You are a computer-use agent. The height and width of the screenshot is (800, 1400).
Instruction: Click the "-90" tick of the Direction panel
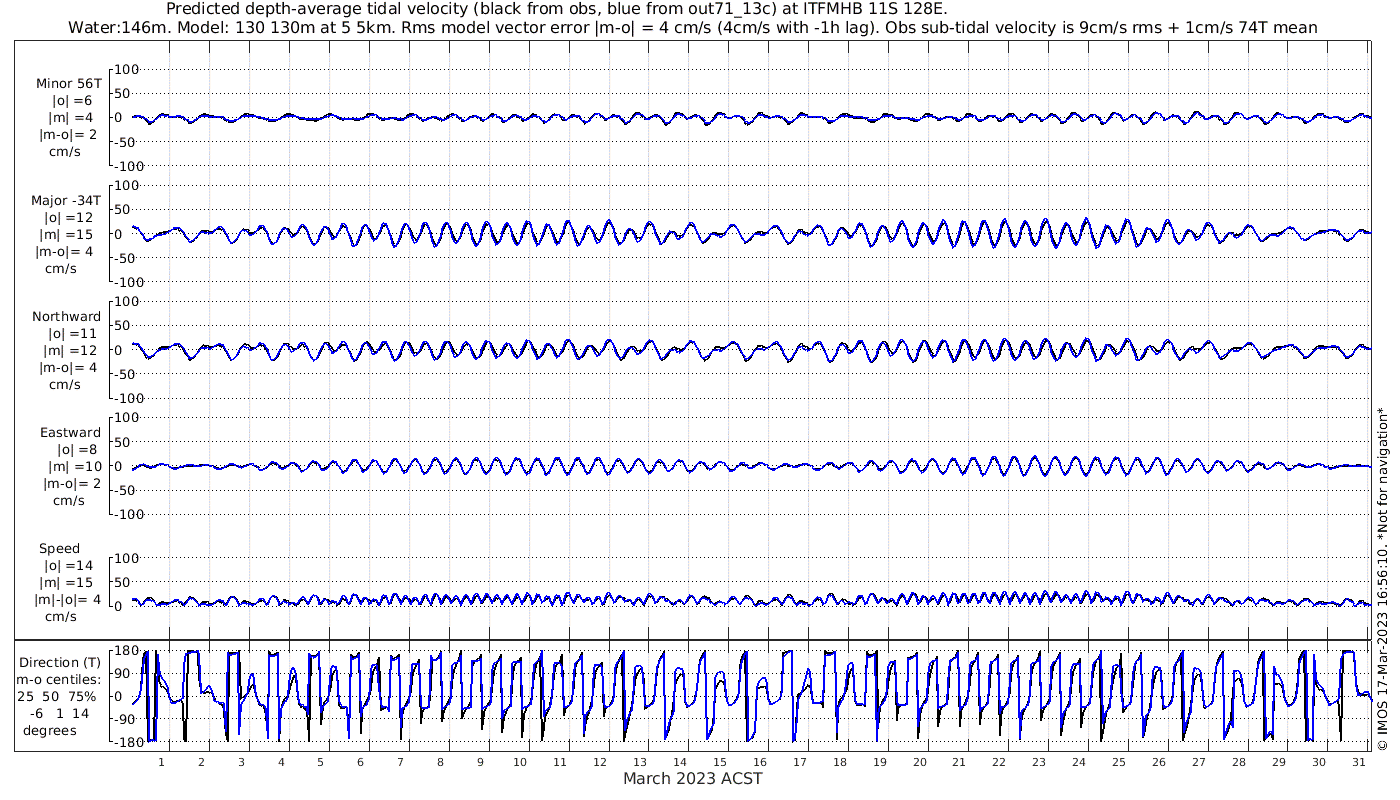point(126,719)
